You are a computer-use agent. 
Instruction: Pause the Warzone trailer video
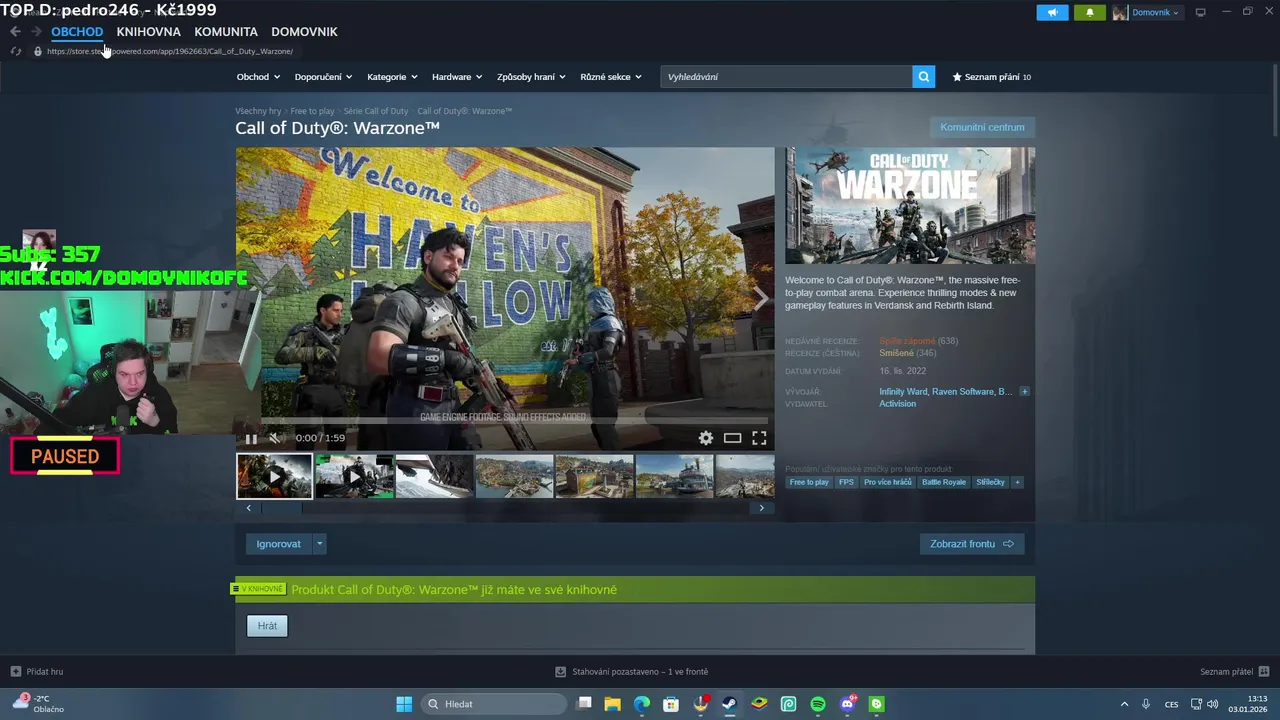(251, 438)
